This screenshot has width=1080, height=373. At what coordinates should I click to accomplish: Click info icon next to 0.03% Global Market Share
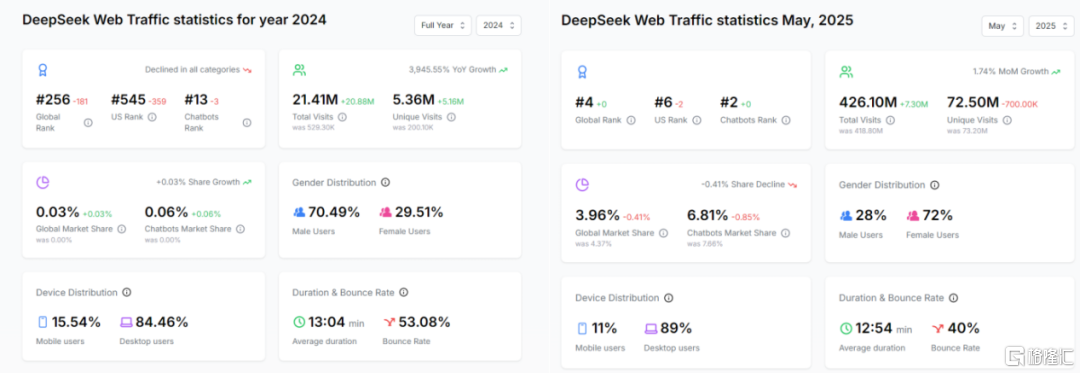[122, 229]
